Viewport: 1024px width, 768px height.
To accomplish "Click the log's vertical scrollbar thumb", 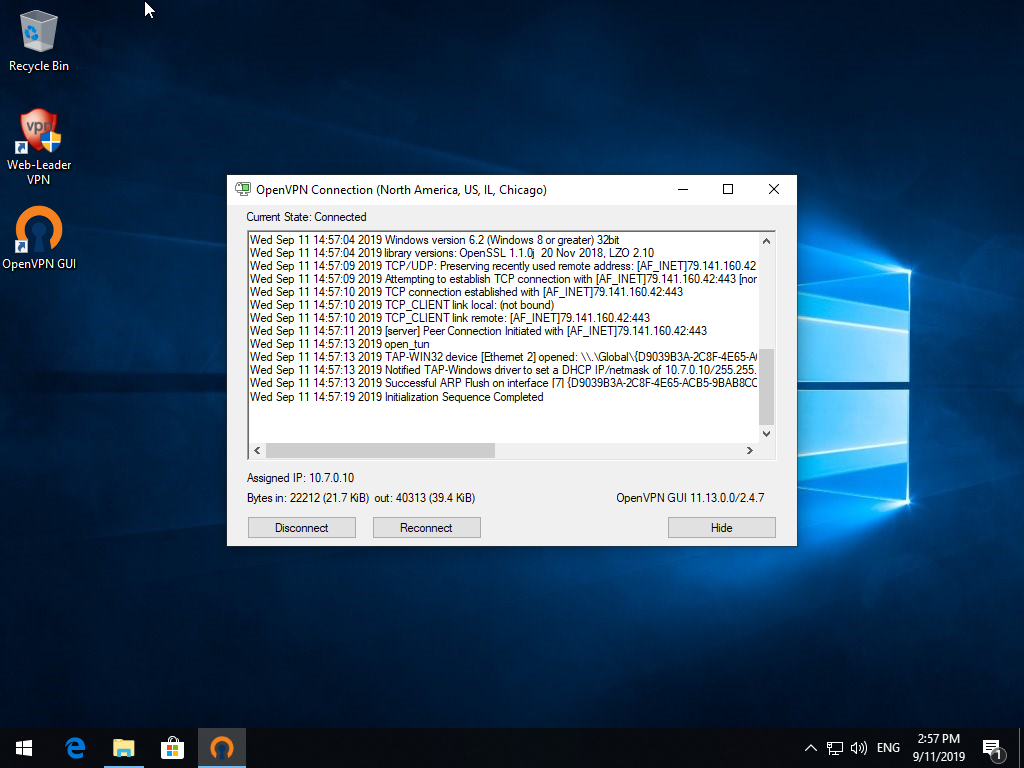I will pyautogui.click(x=767, y=387).
